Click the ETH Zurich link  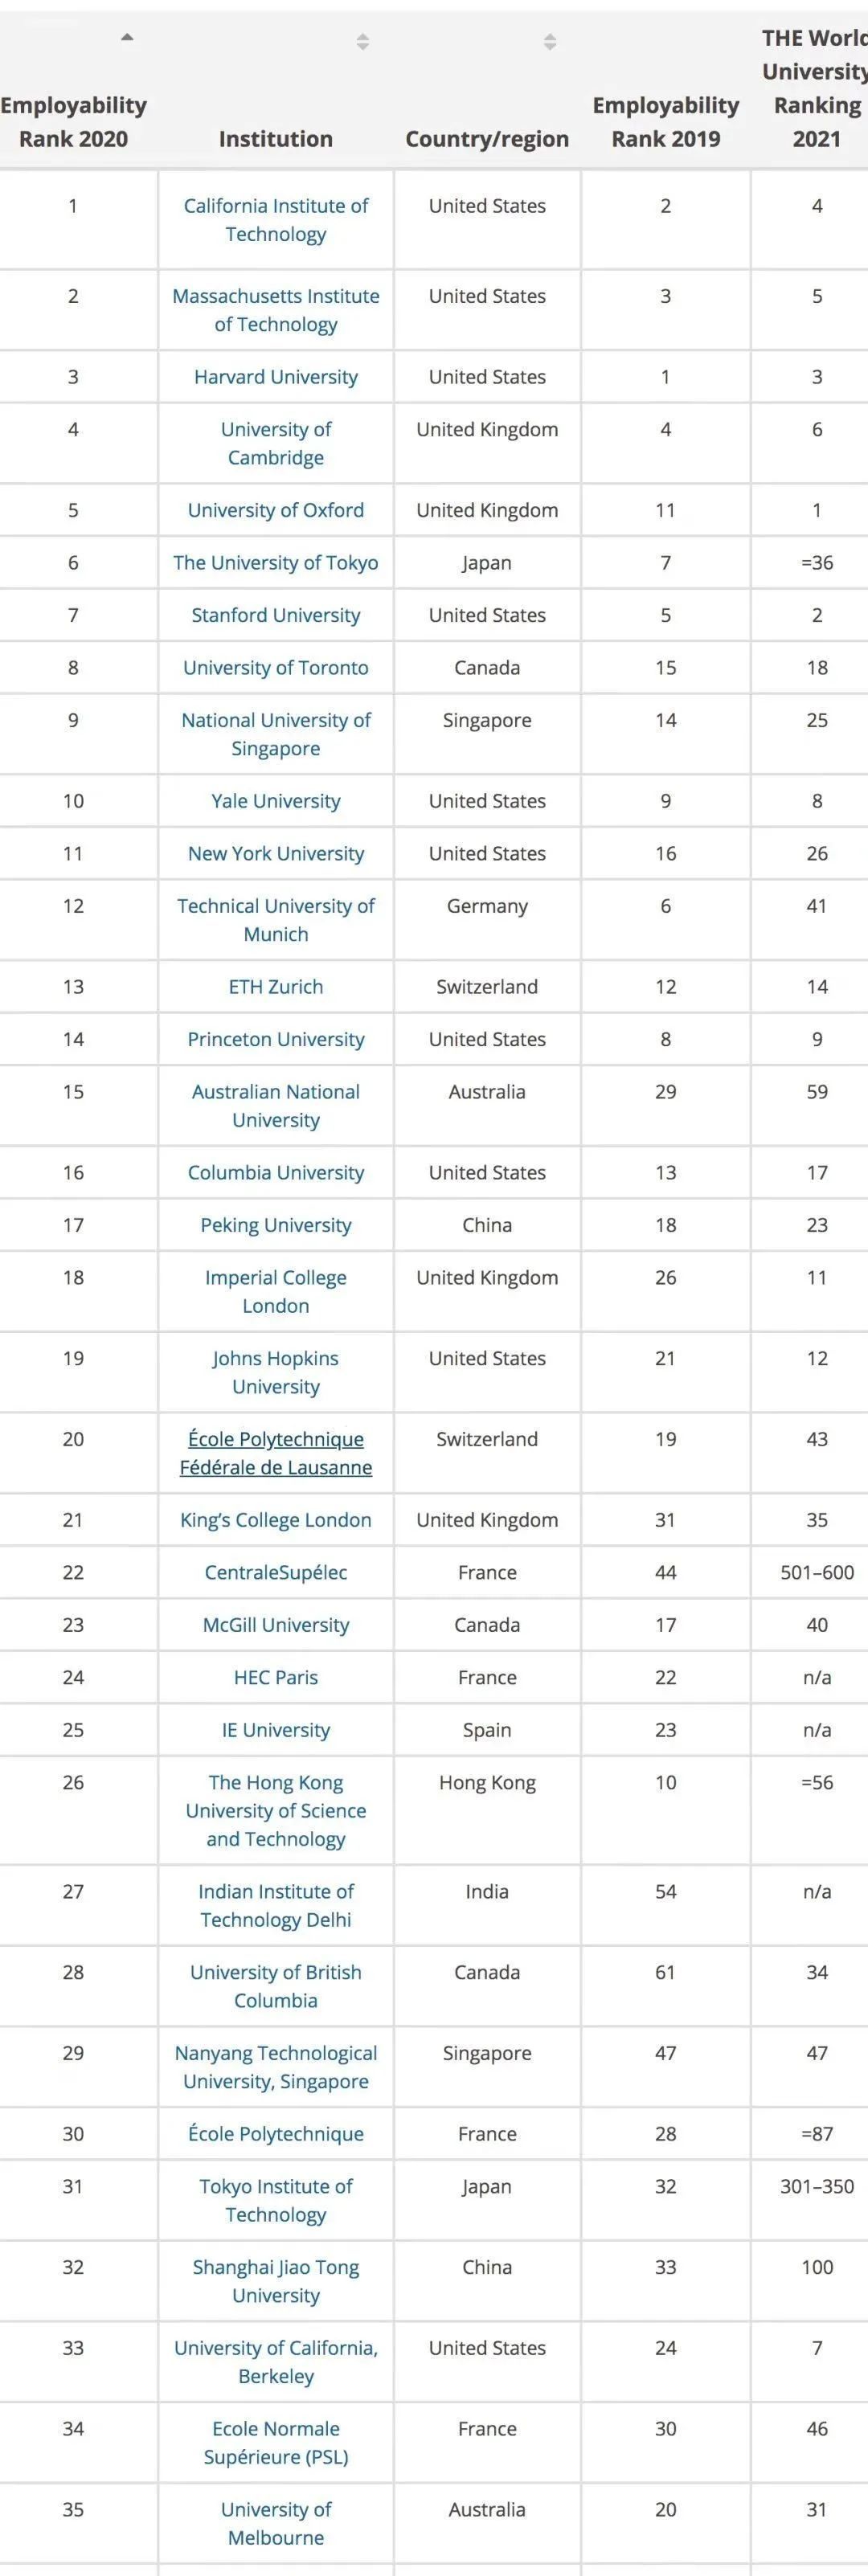click(x=276, y=987)
